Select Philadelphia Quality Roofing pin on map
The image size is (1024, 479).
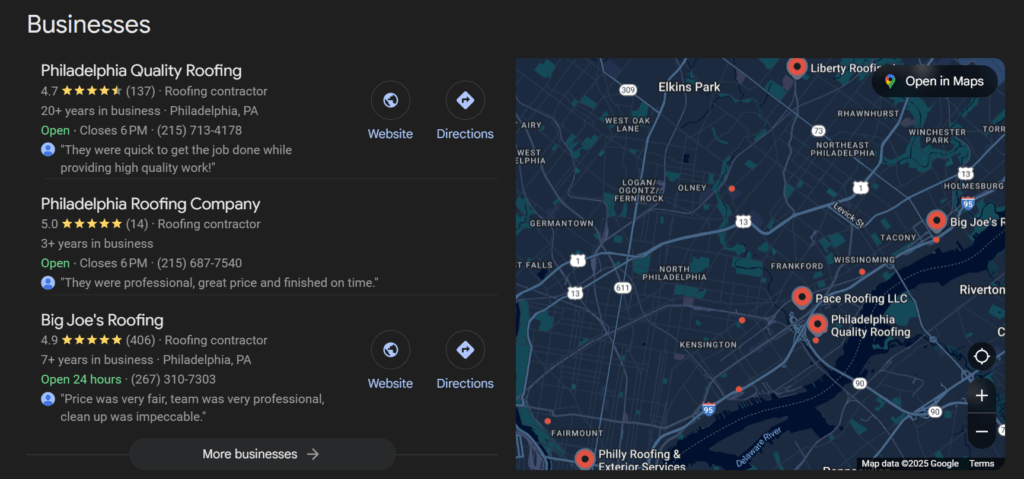[x=818, y=325]
